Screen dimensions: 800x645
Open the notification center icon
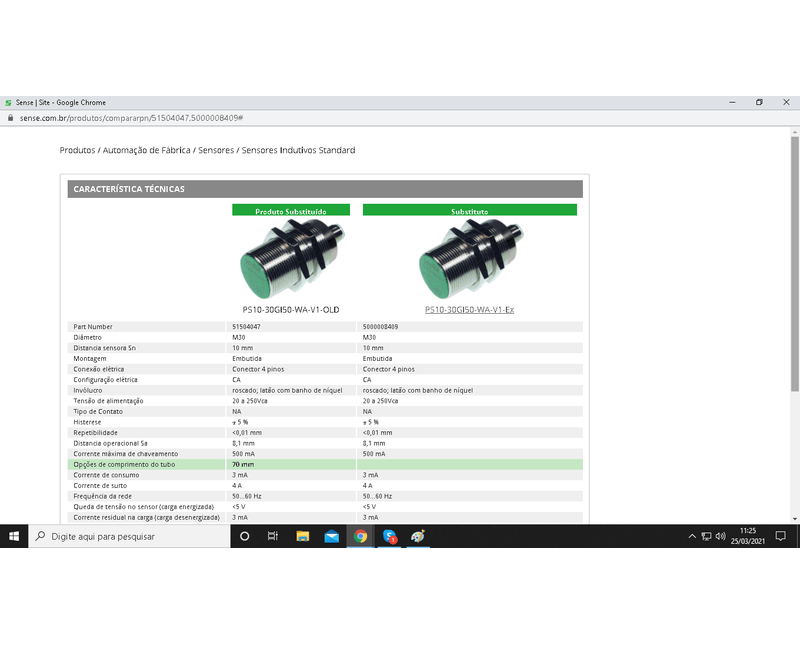pyautogui.click(x=785, y=536)
